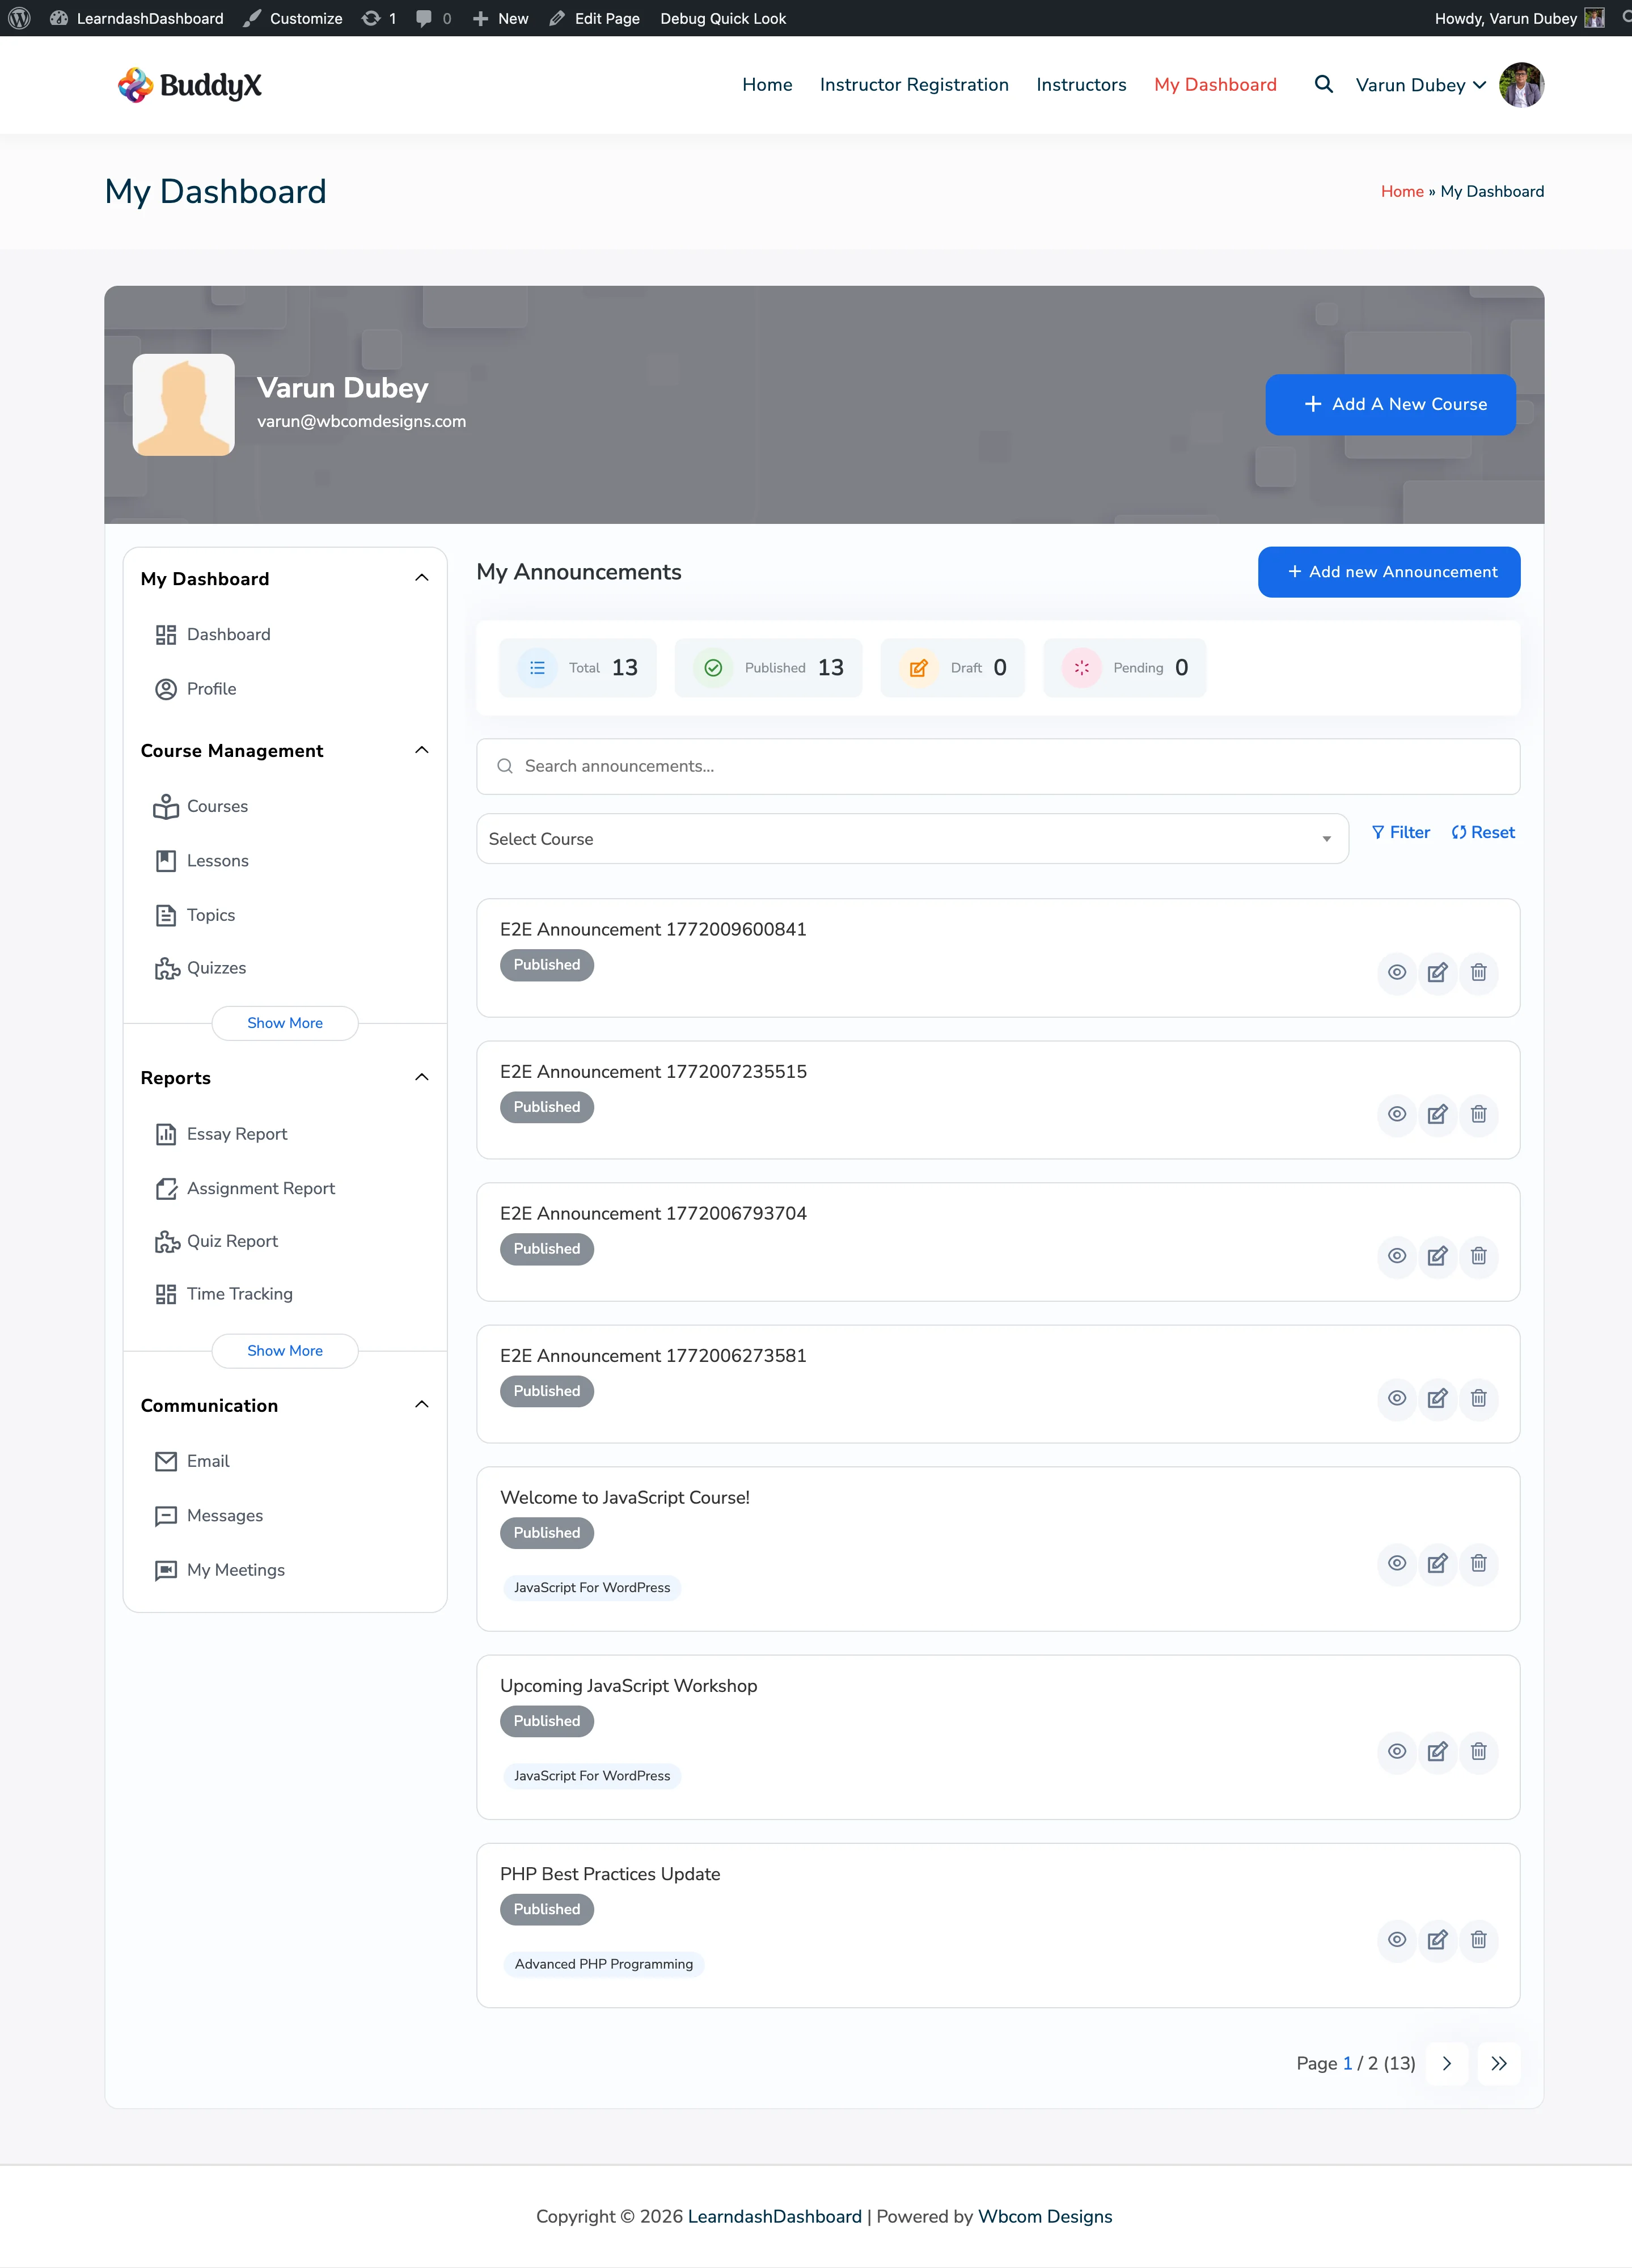
Task: Delete E2E Announcement 1772007235515
Action: click(x=1478, y=1114)
